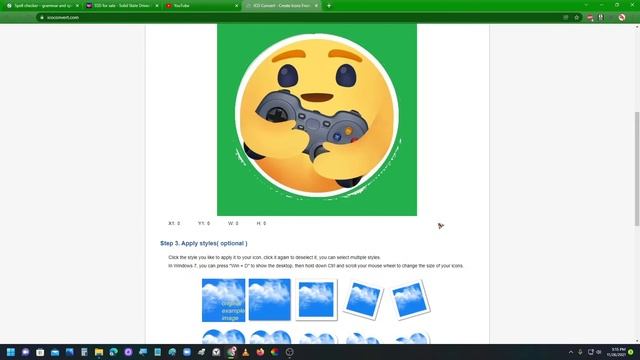Viewport: 640px width, 360px height.
Task: Click the Y1 coordinate value
Action: [x=204, y=223]
